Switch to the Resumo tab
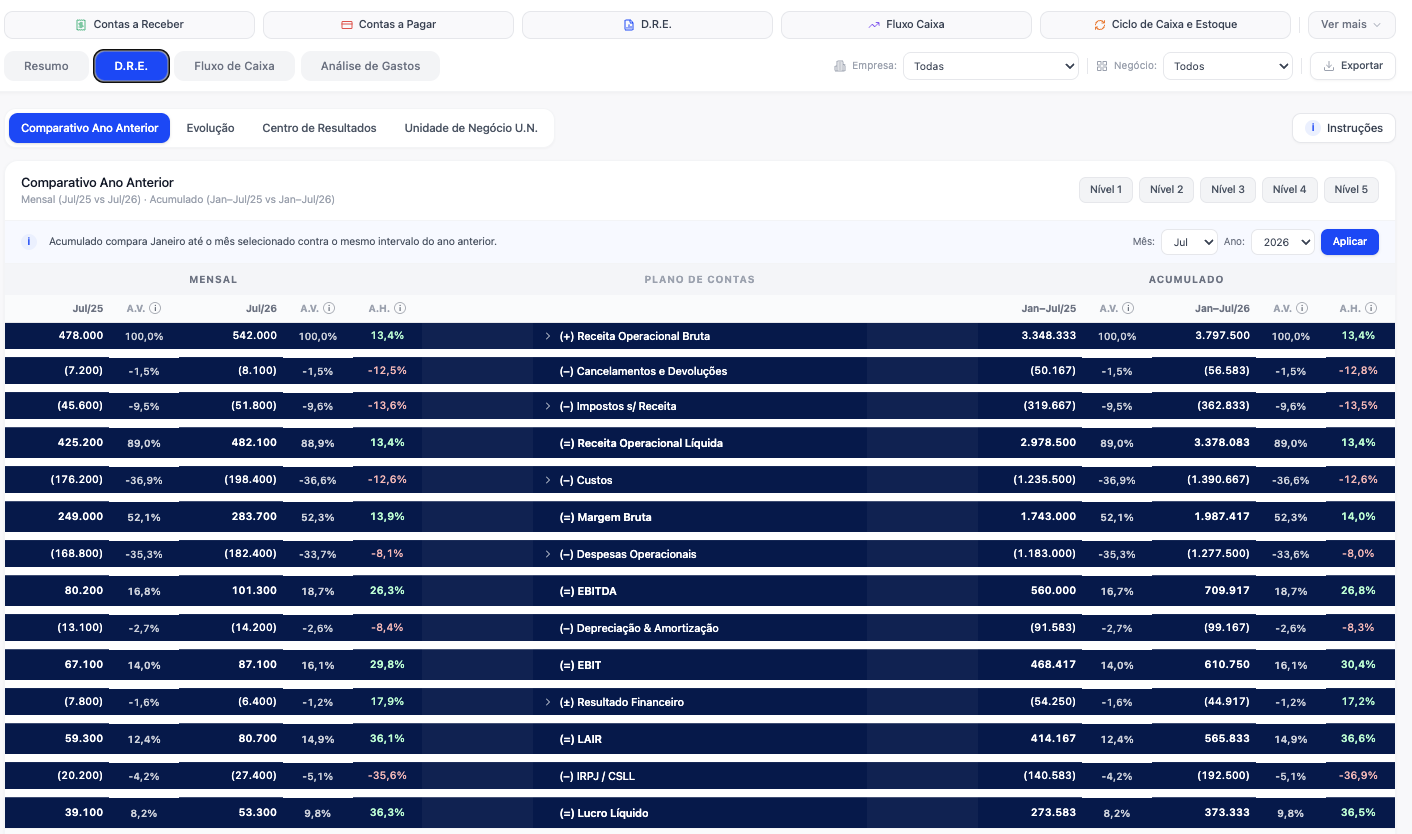This screenshot has height=834, width=1412. [x=46, y=66]
